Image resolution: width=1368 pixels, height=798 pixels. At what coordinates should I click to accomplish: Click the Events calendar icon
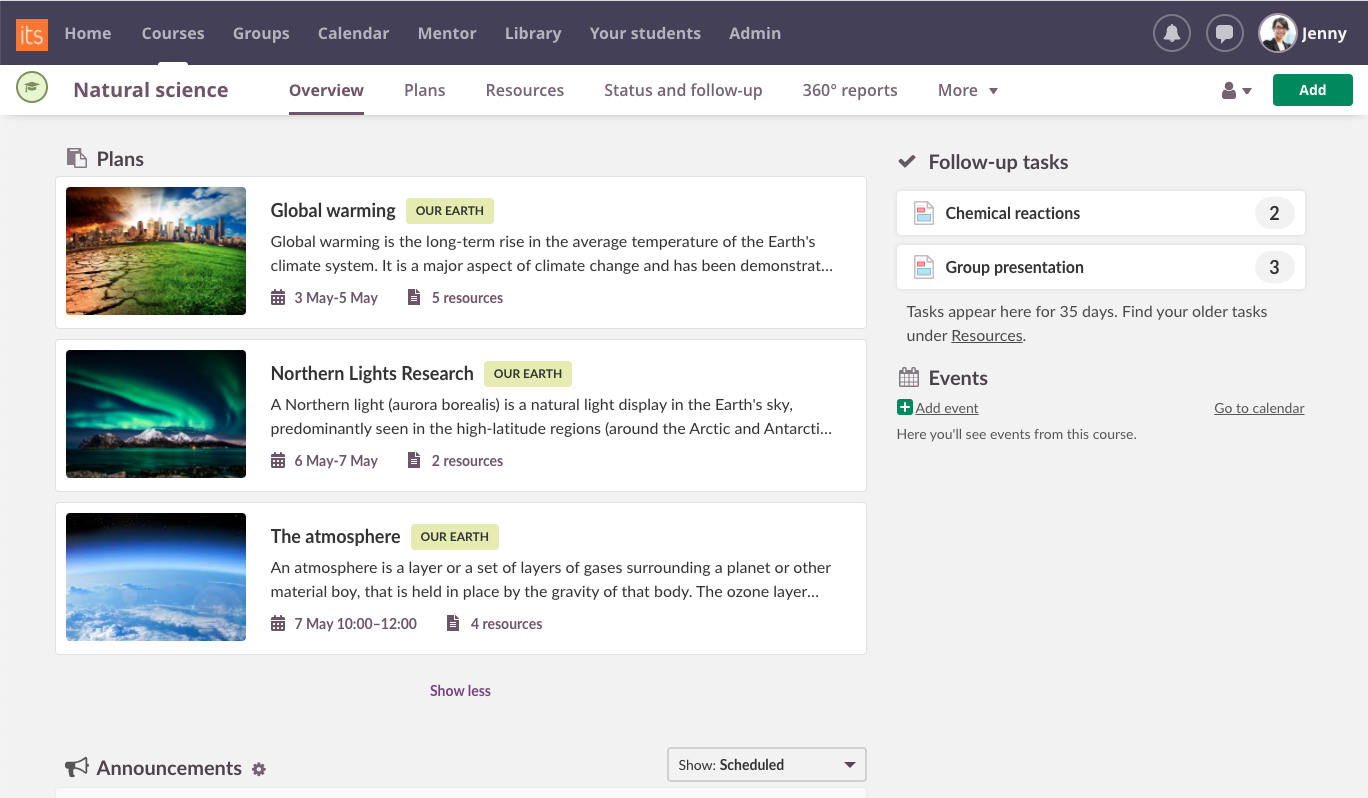pyautogui.click(x=908, y=377)
